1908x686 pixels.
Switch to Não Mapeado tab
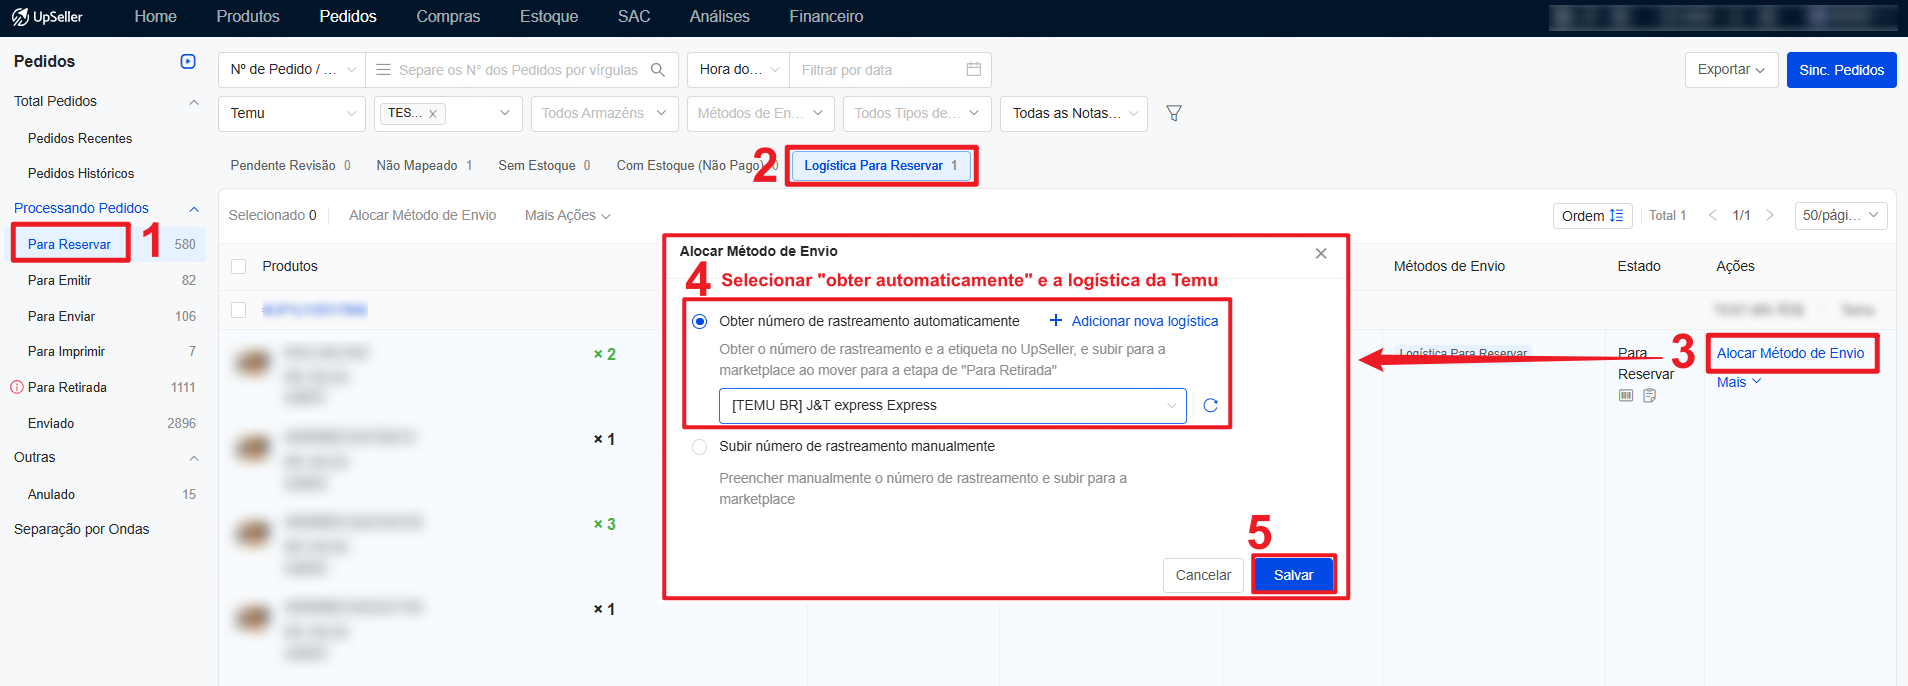point(424,166)
